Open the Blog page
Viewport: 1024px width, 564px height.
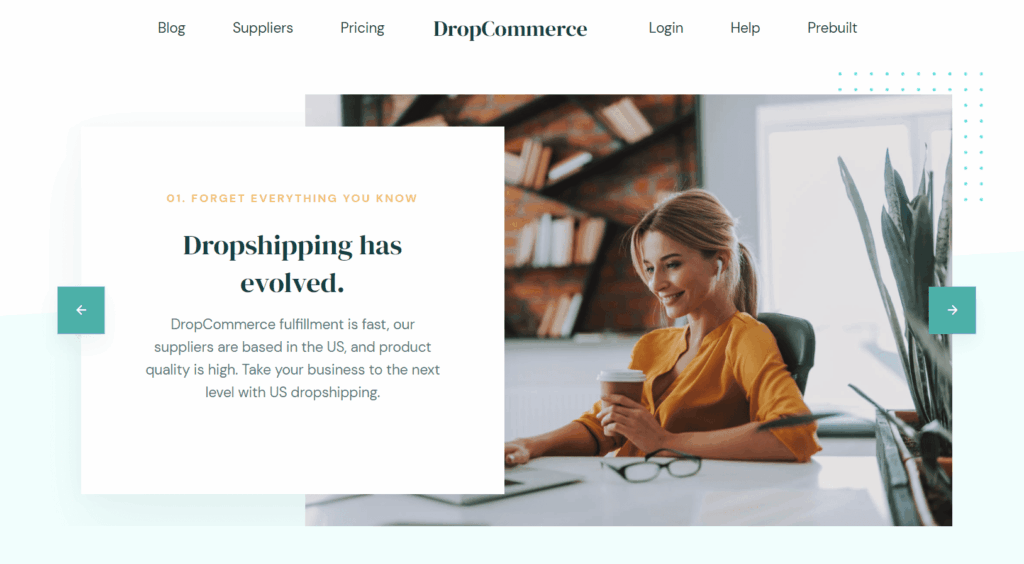(x=171, y=28)
